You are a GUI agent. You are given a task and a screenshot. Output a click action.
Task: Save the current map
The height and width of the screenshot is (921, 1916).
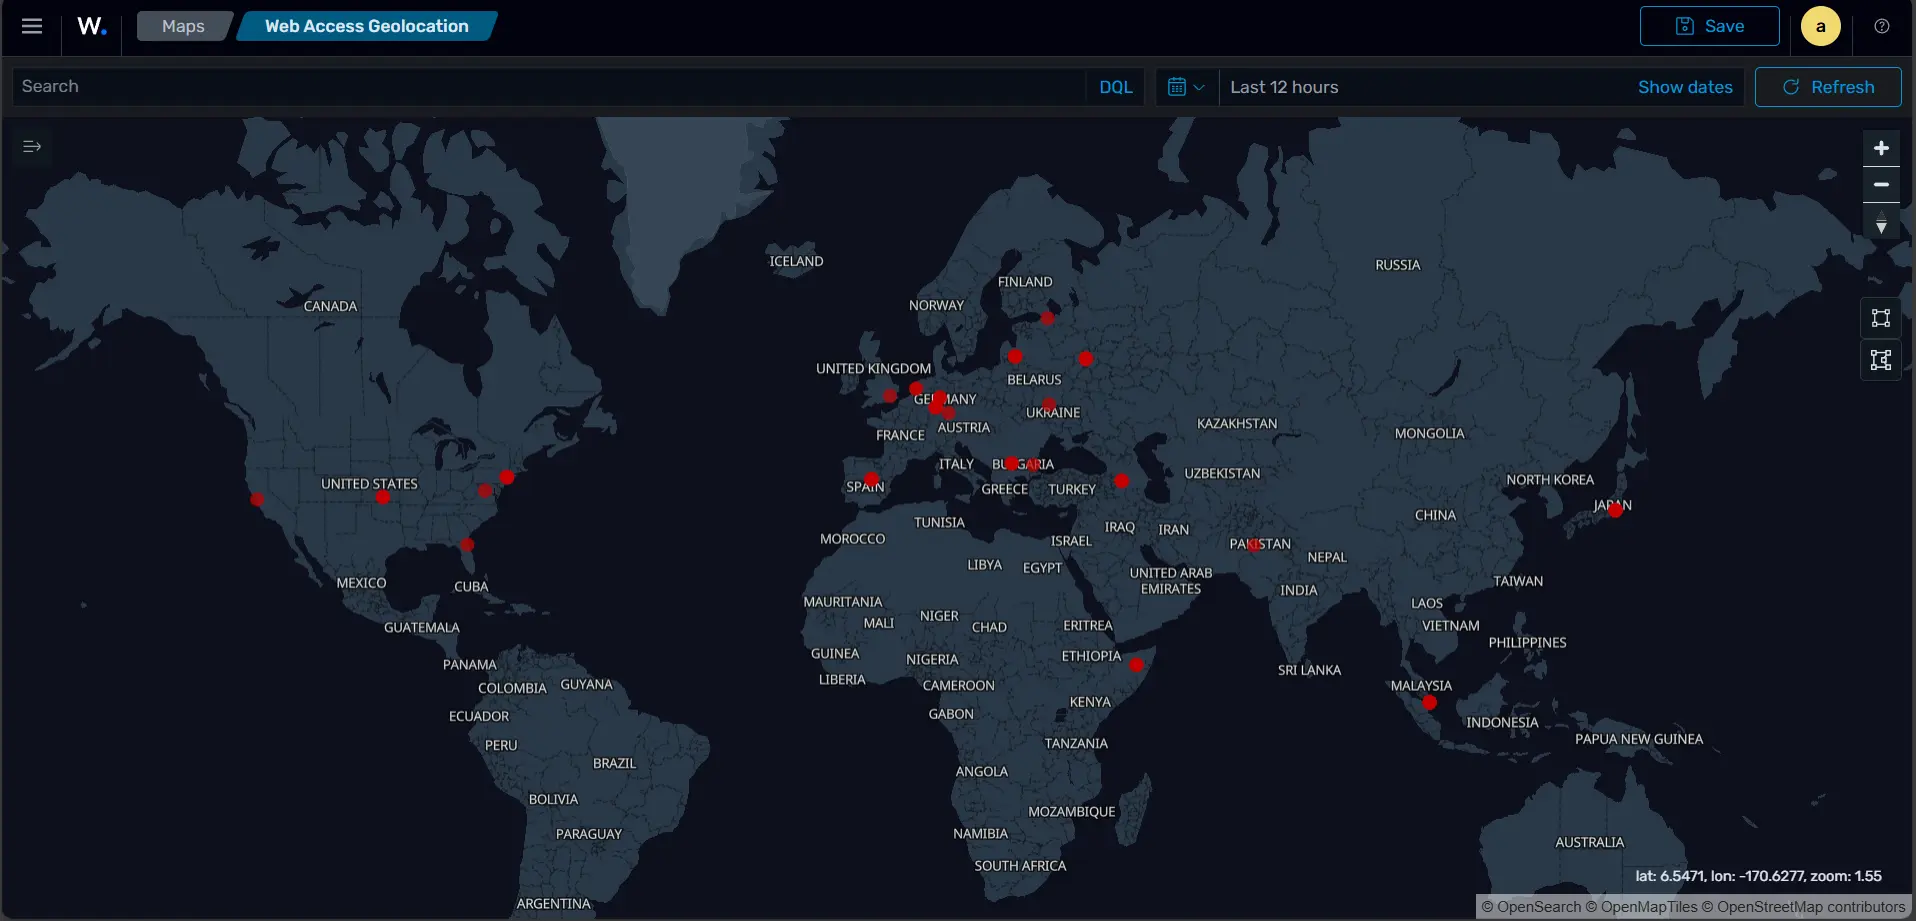(1709, 25)
